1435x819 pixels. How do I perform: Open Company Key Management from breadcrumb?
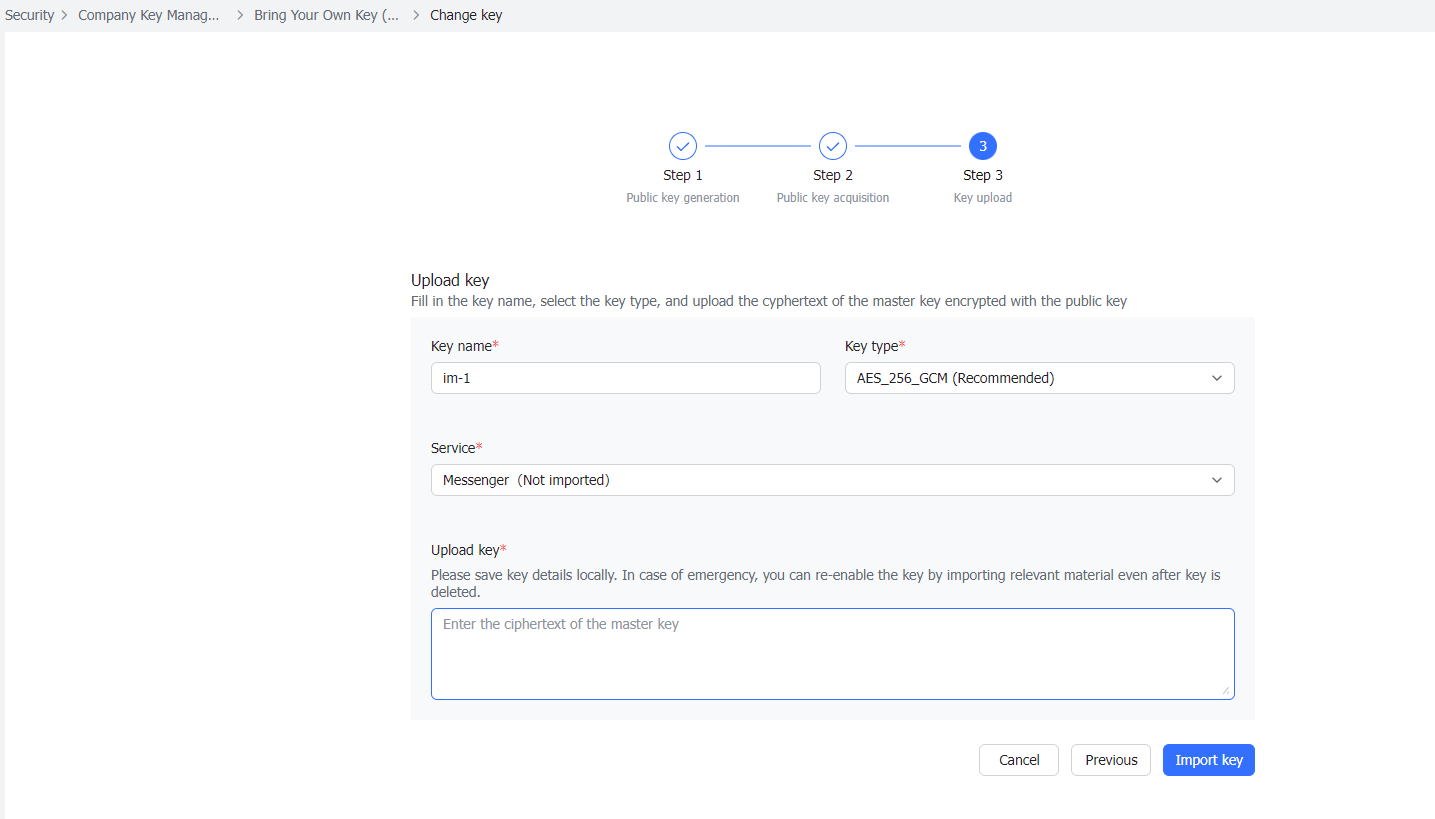(x=149, y=15)
